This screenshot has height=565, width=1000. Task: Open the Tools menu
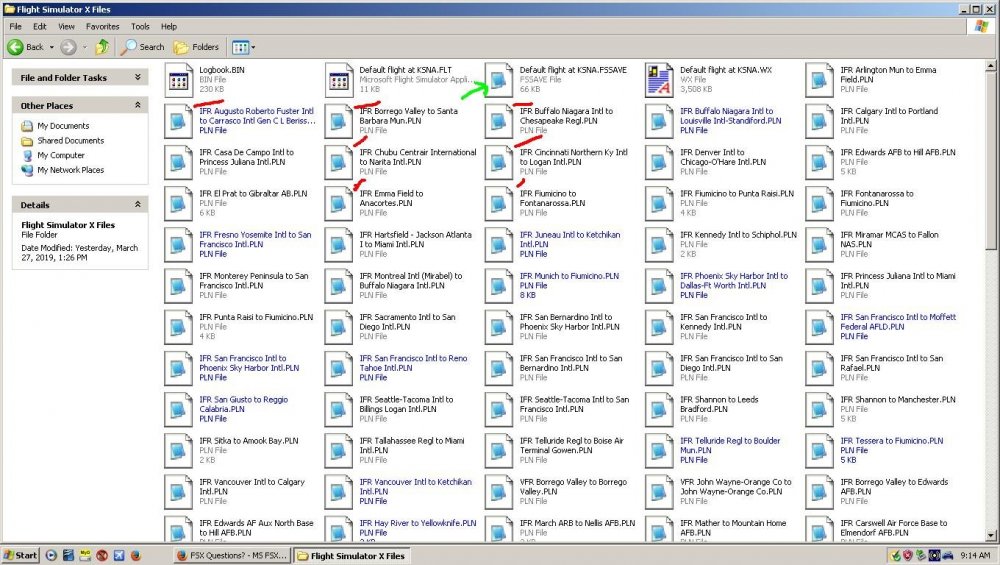pyautogui.click(x=140, y=26)
